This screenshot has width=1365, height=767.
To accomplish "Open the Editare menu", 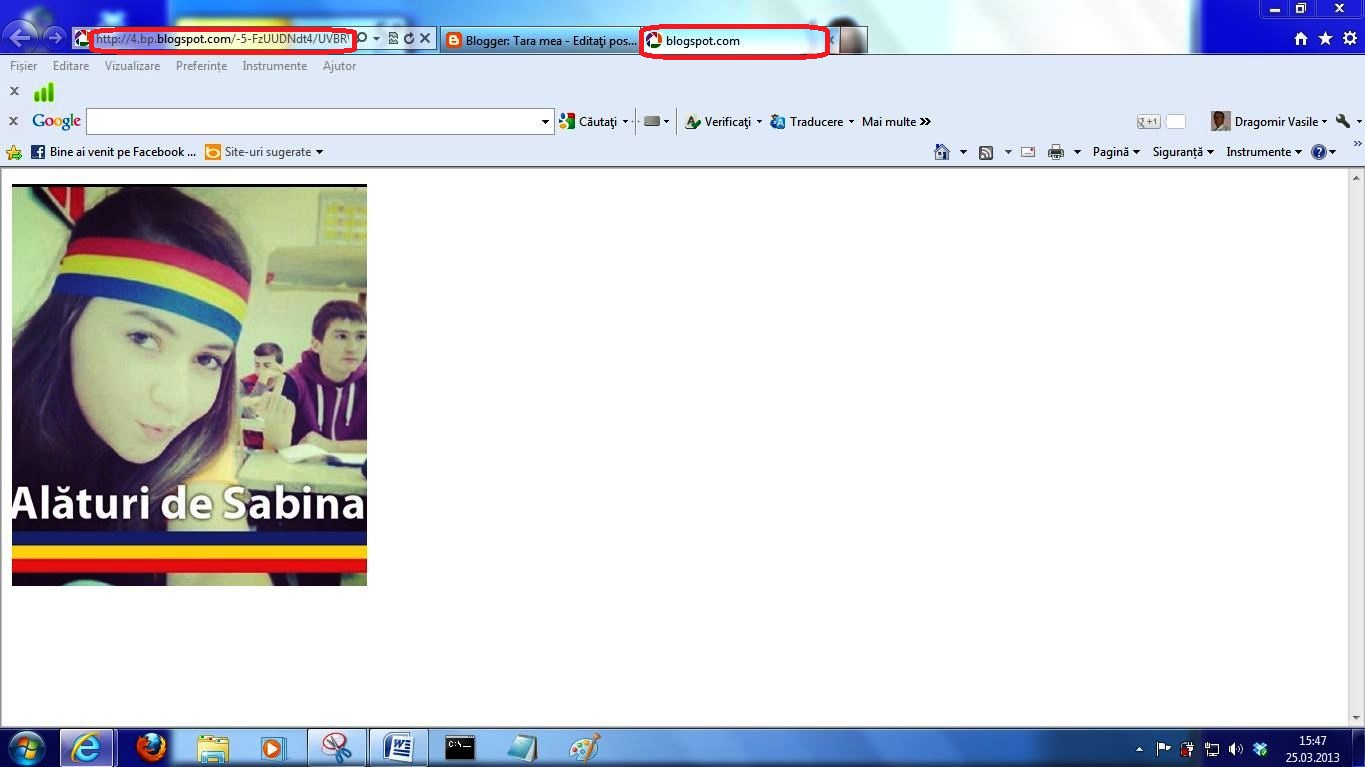I will (x=71, y=66).
